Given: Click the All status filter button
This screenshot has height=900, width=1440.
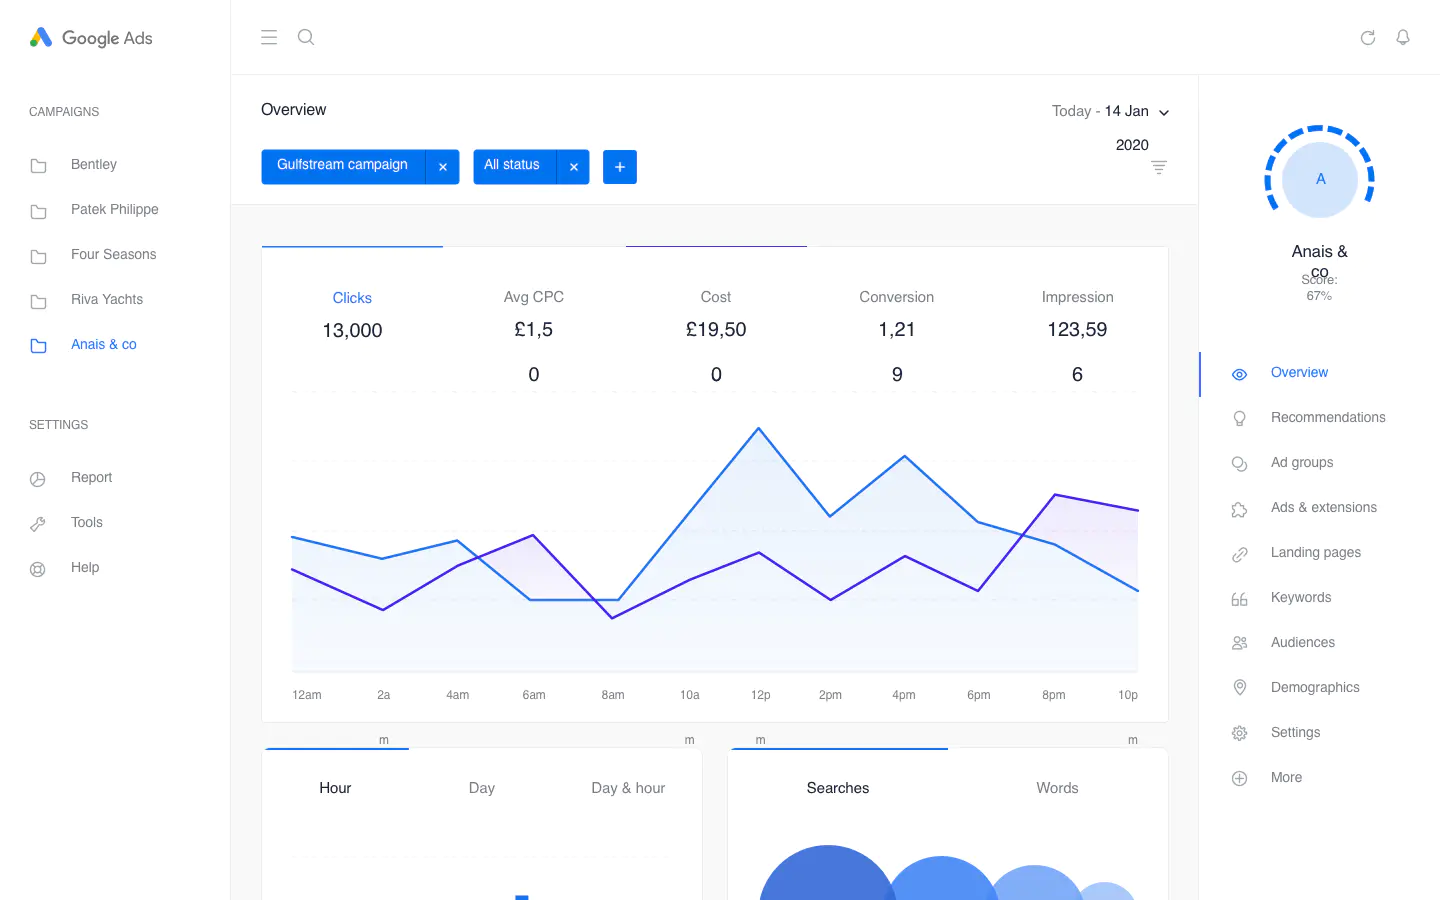Looking at the screenshot, I should click(514, 166).
